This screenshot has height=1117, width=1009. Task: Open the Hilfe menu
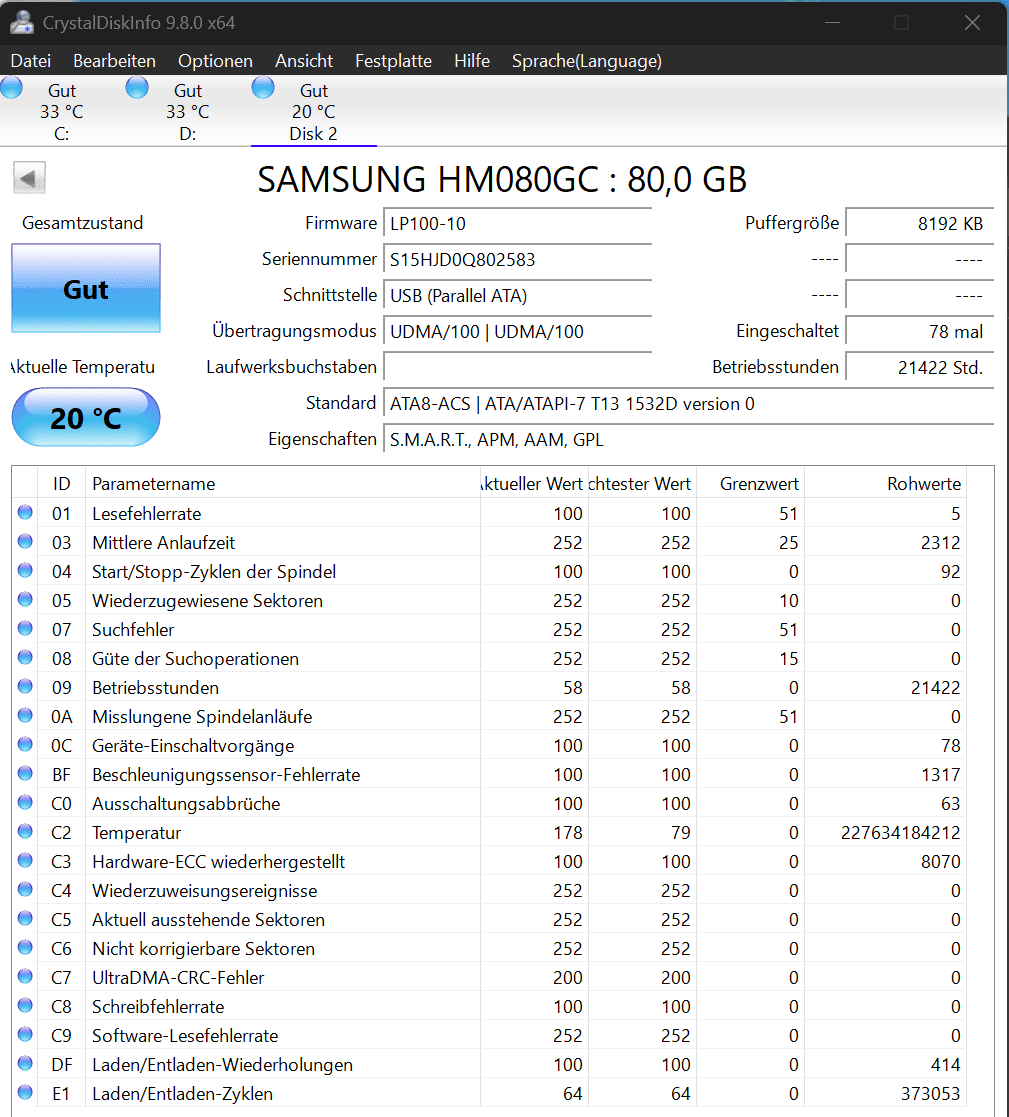click(471, 61)
